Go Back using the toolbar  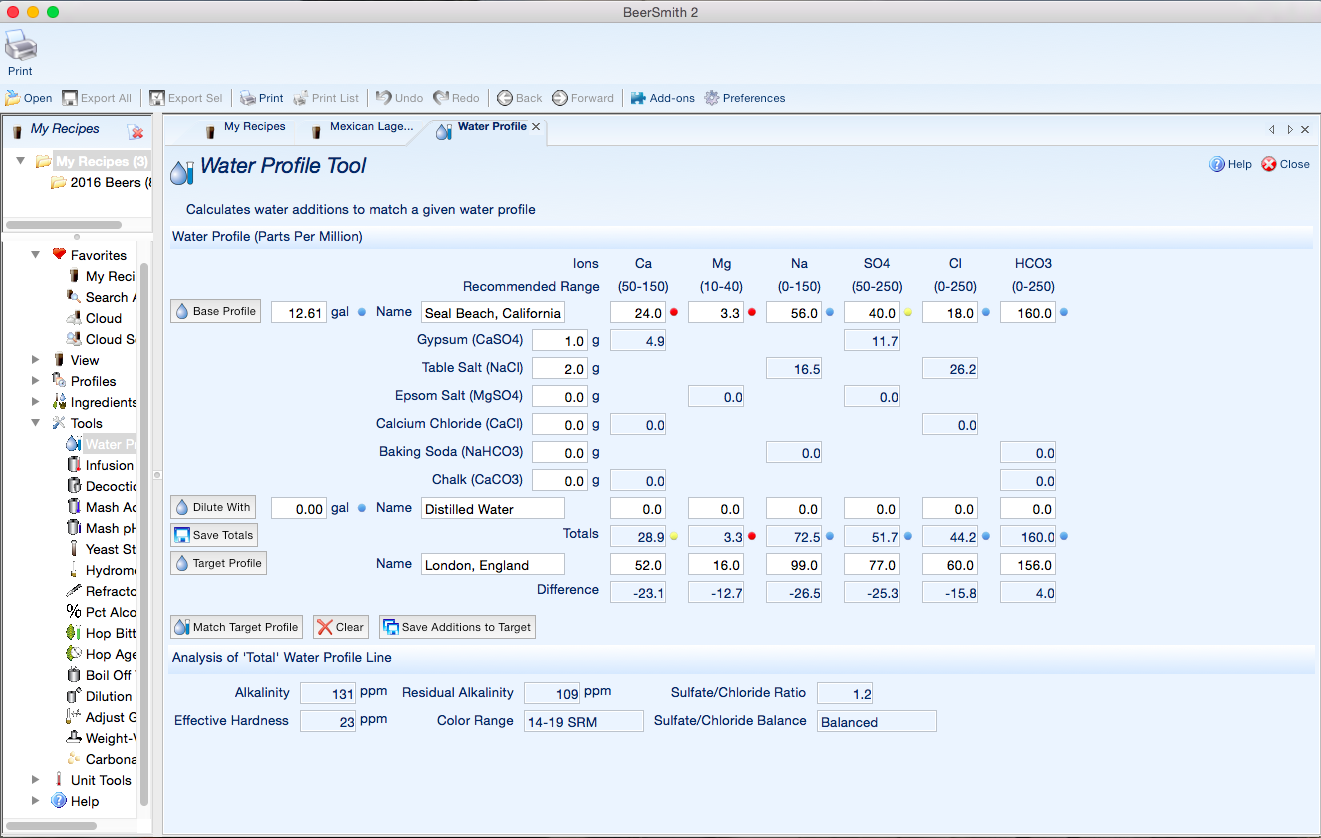point(520,98)
